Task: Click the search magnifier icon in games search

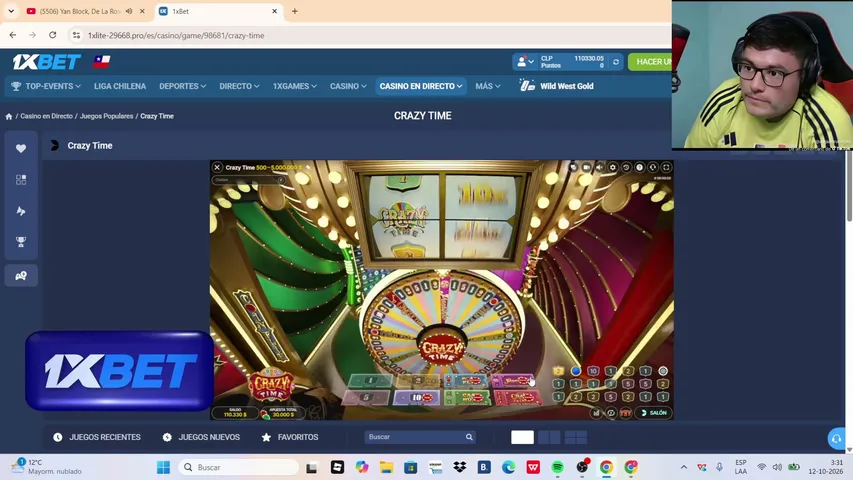Action: coord(469,437)
